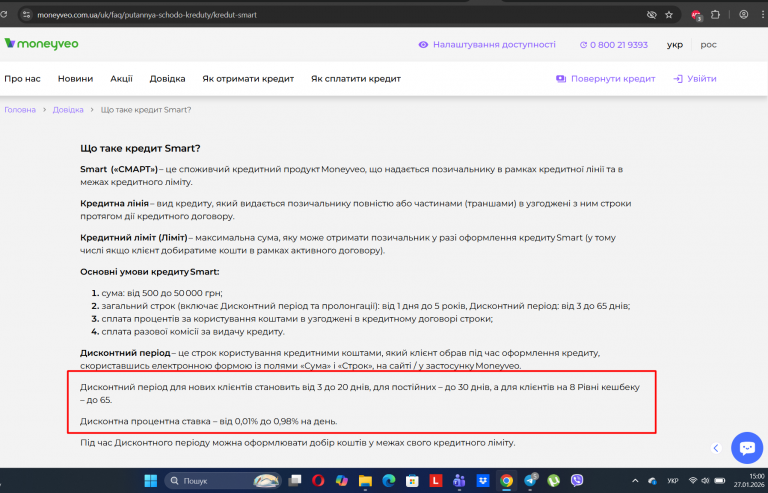Open Як отримати кредит page

coord(248,78)
